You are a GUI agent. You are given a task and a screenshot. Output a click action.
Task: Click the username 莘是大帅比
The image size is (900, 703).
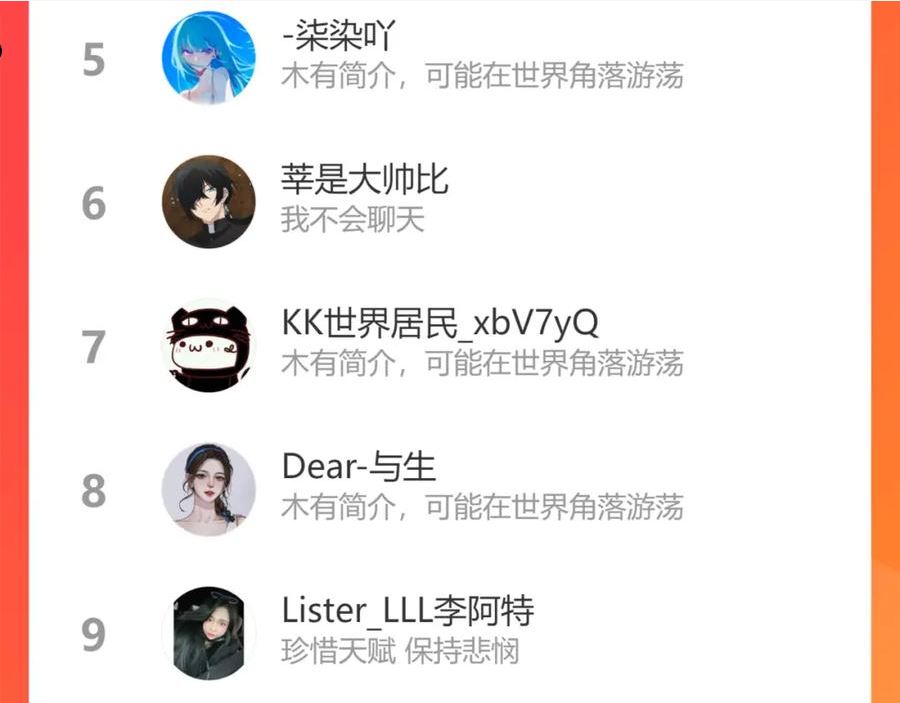tap(364, 179)
